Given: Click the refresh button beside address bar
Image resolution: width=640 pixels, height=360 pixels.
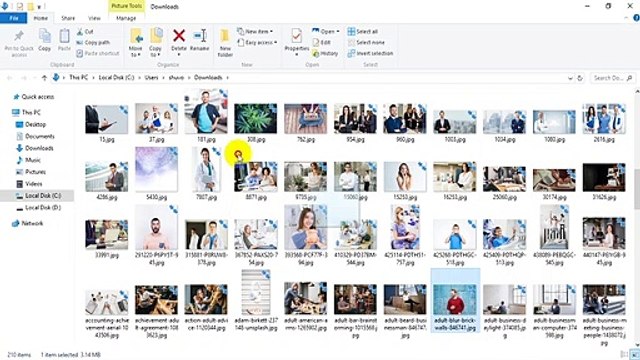Looking at the screenshot, I should tap(580, 78).
